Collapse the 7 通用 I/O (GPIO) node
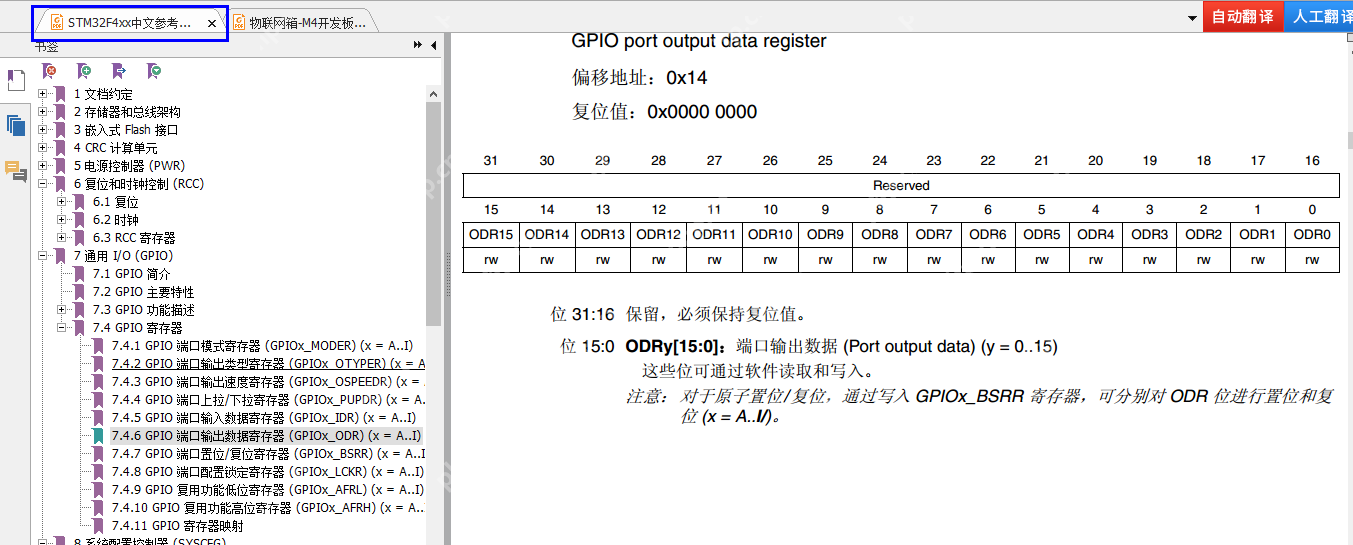 [43, 256]
